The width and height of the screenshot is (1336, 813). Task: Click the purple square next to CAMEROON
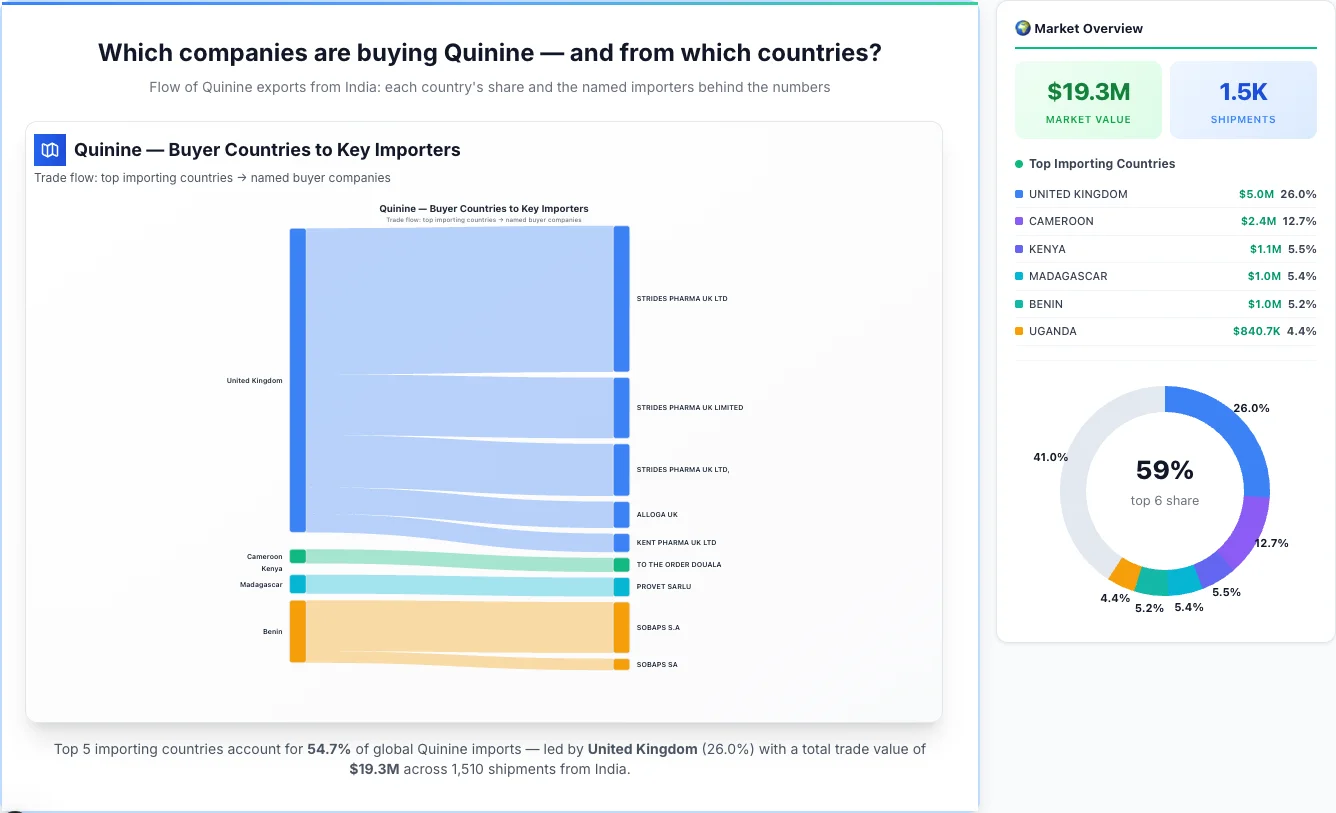(x=1019, y=221)
